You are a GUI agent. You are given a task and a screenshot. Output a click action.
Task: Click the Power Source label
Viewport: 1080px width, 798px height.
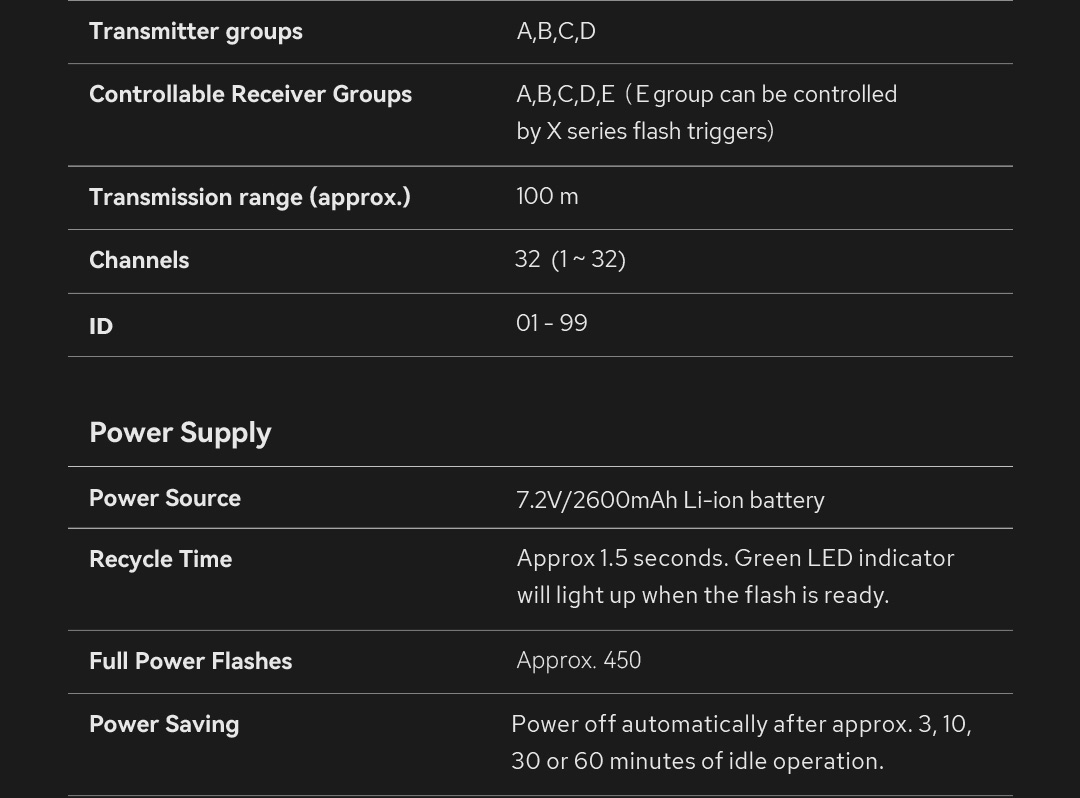(165, 498)
